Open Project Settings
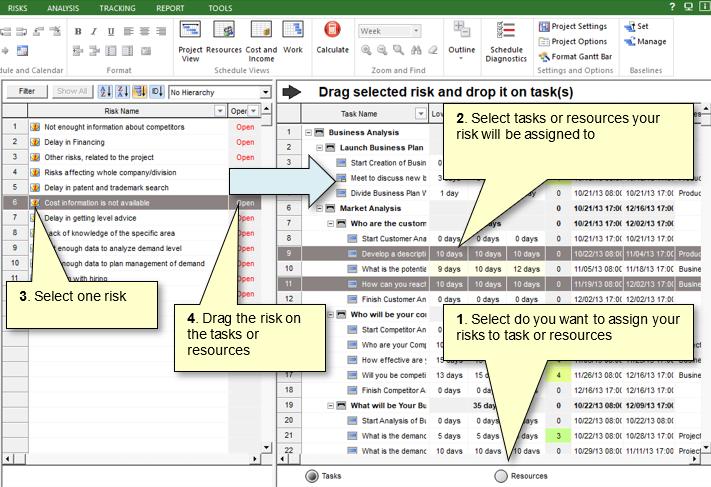The image size is (711, 487). tap(577, 26)
